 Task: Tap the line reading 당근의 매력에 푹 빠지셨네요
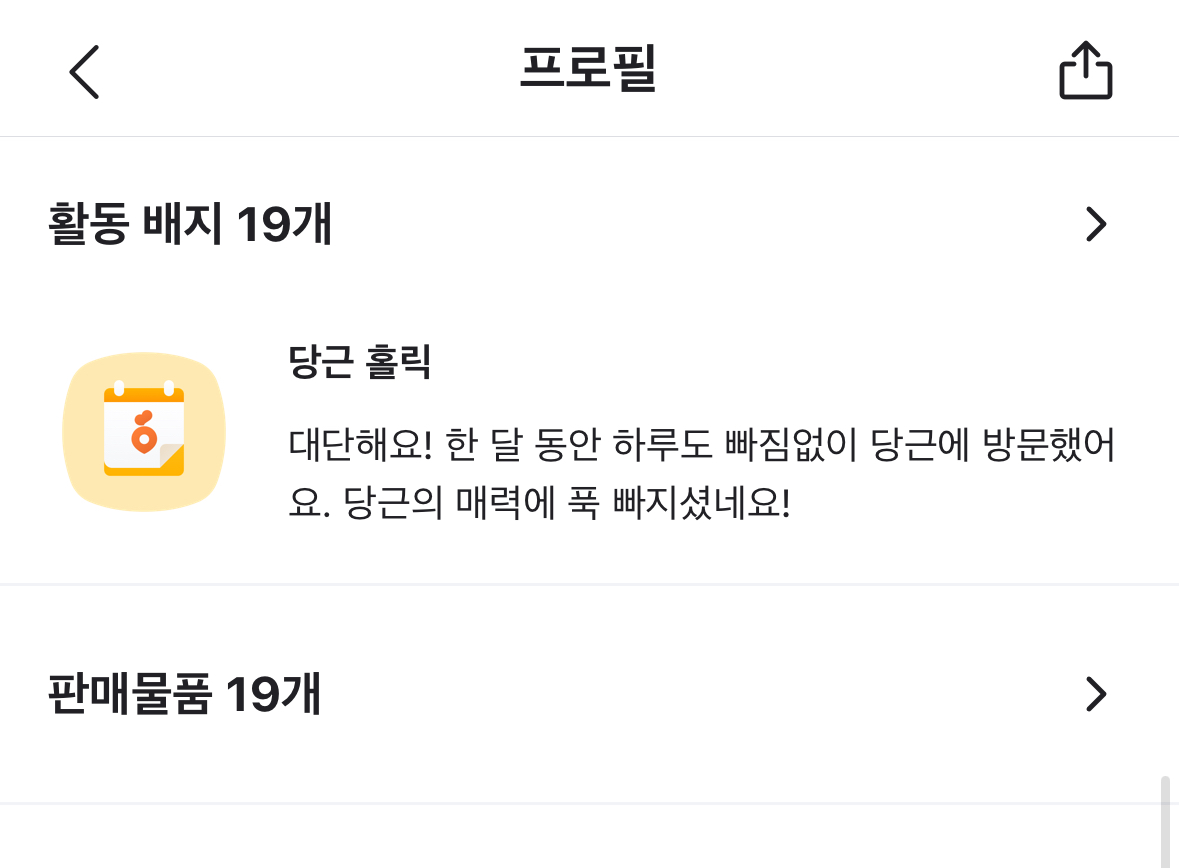click(540, 505)
